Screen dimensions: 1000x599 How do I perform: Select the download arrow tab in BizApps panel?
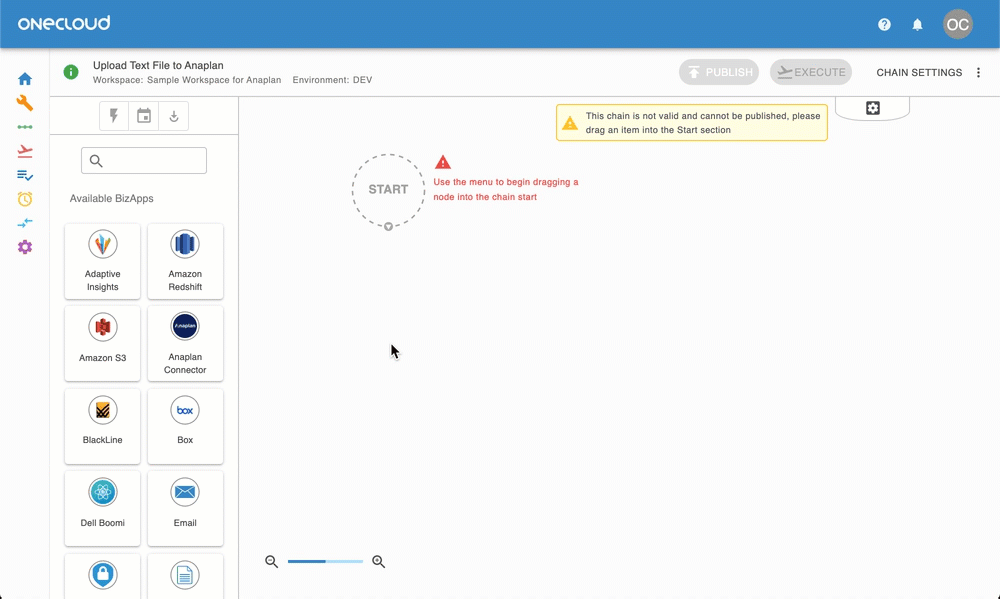[173, 115]
